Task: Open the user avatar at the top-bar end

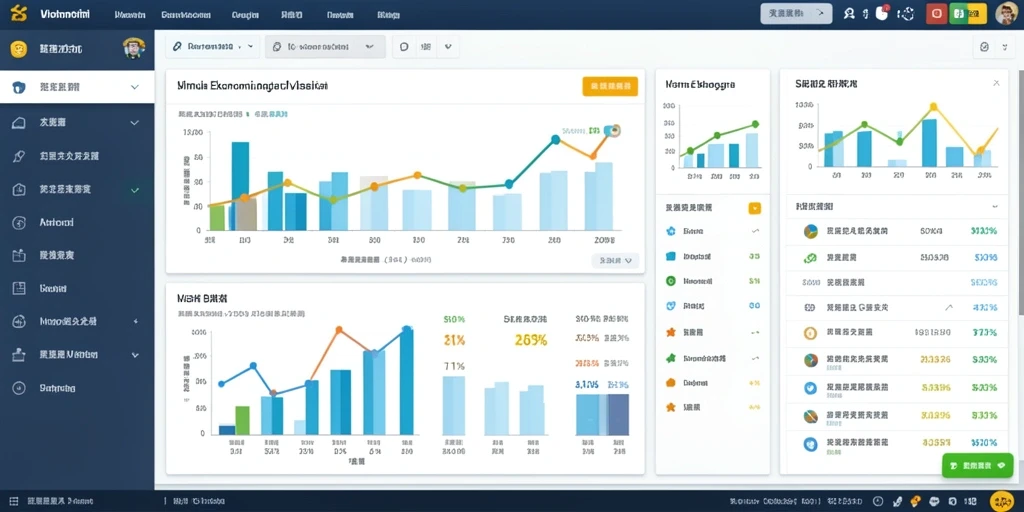Action: [1006, 13]
